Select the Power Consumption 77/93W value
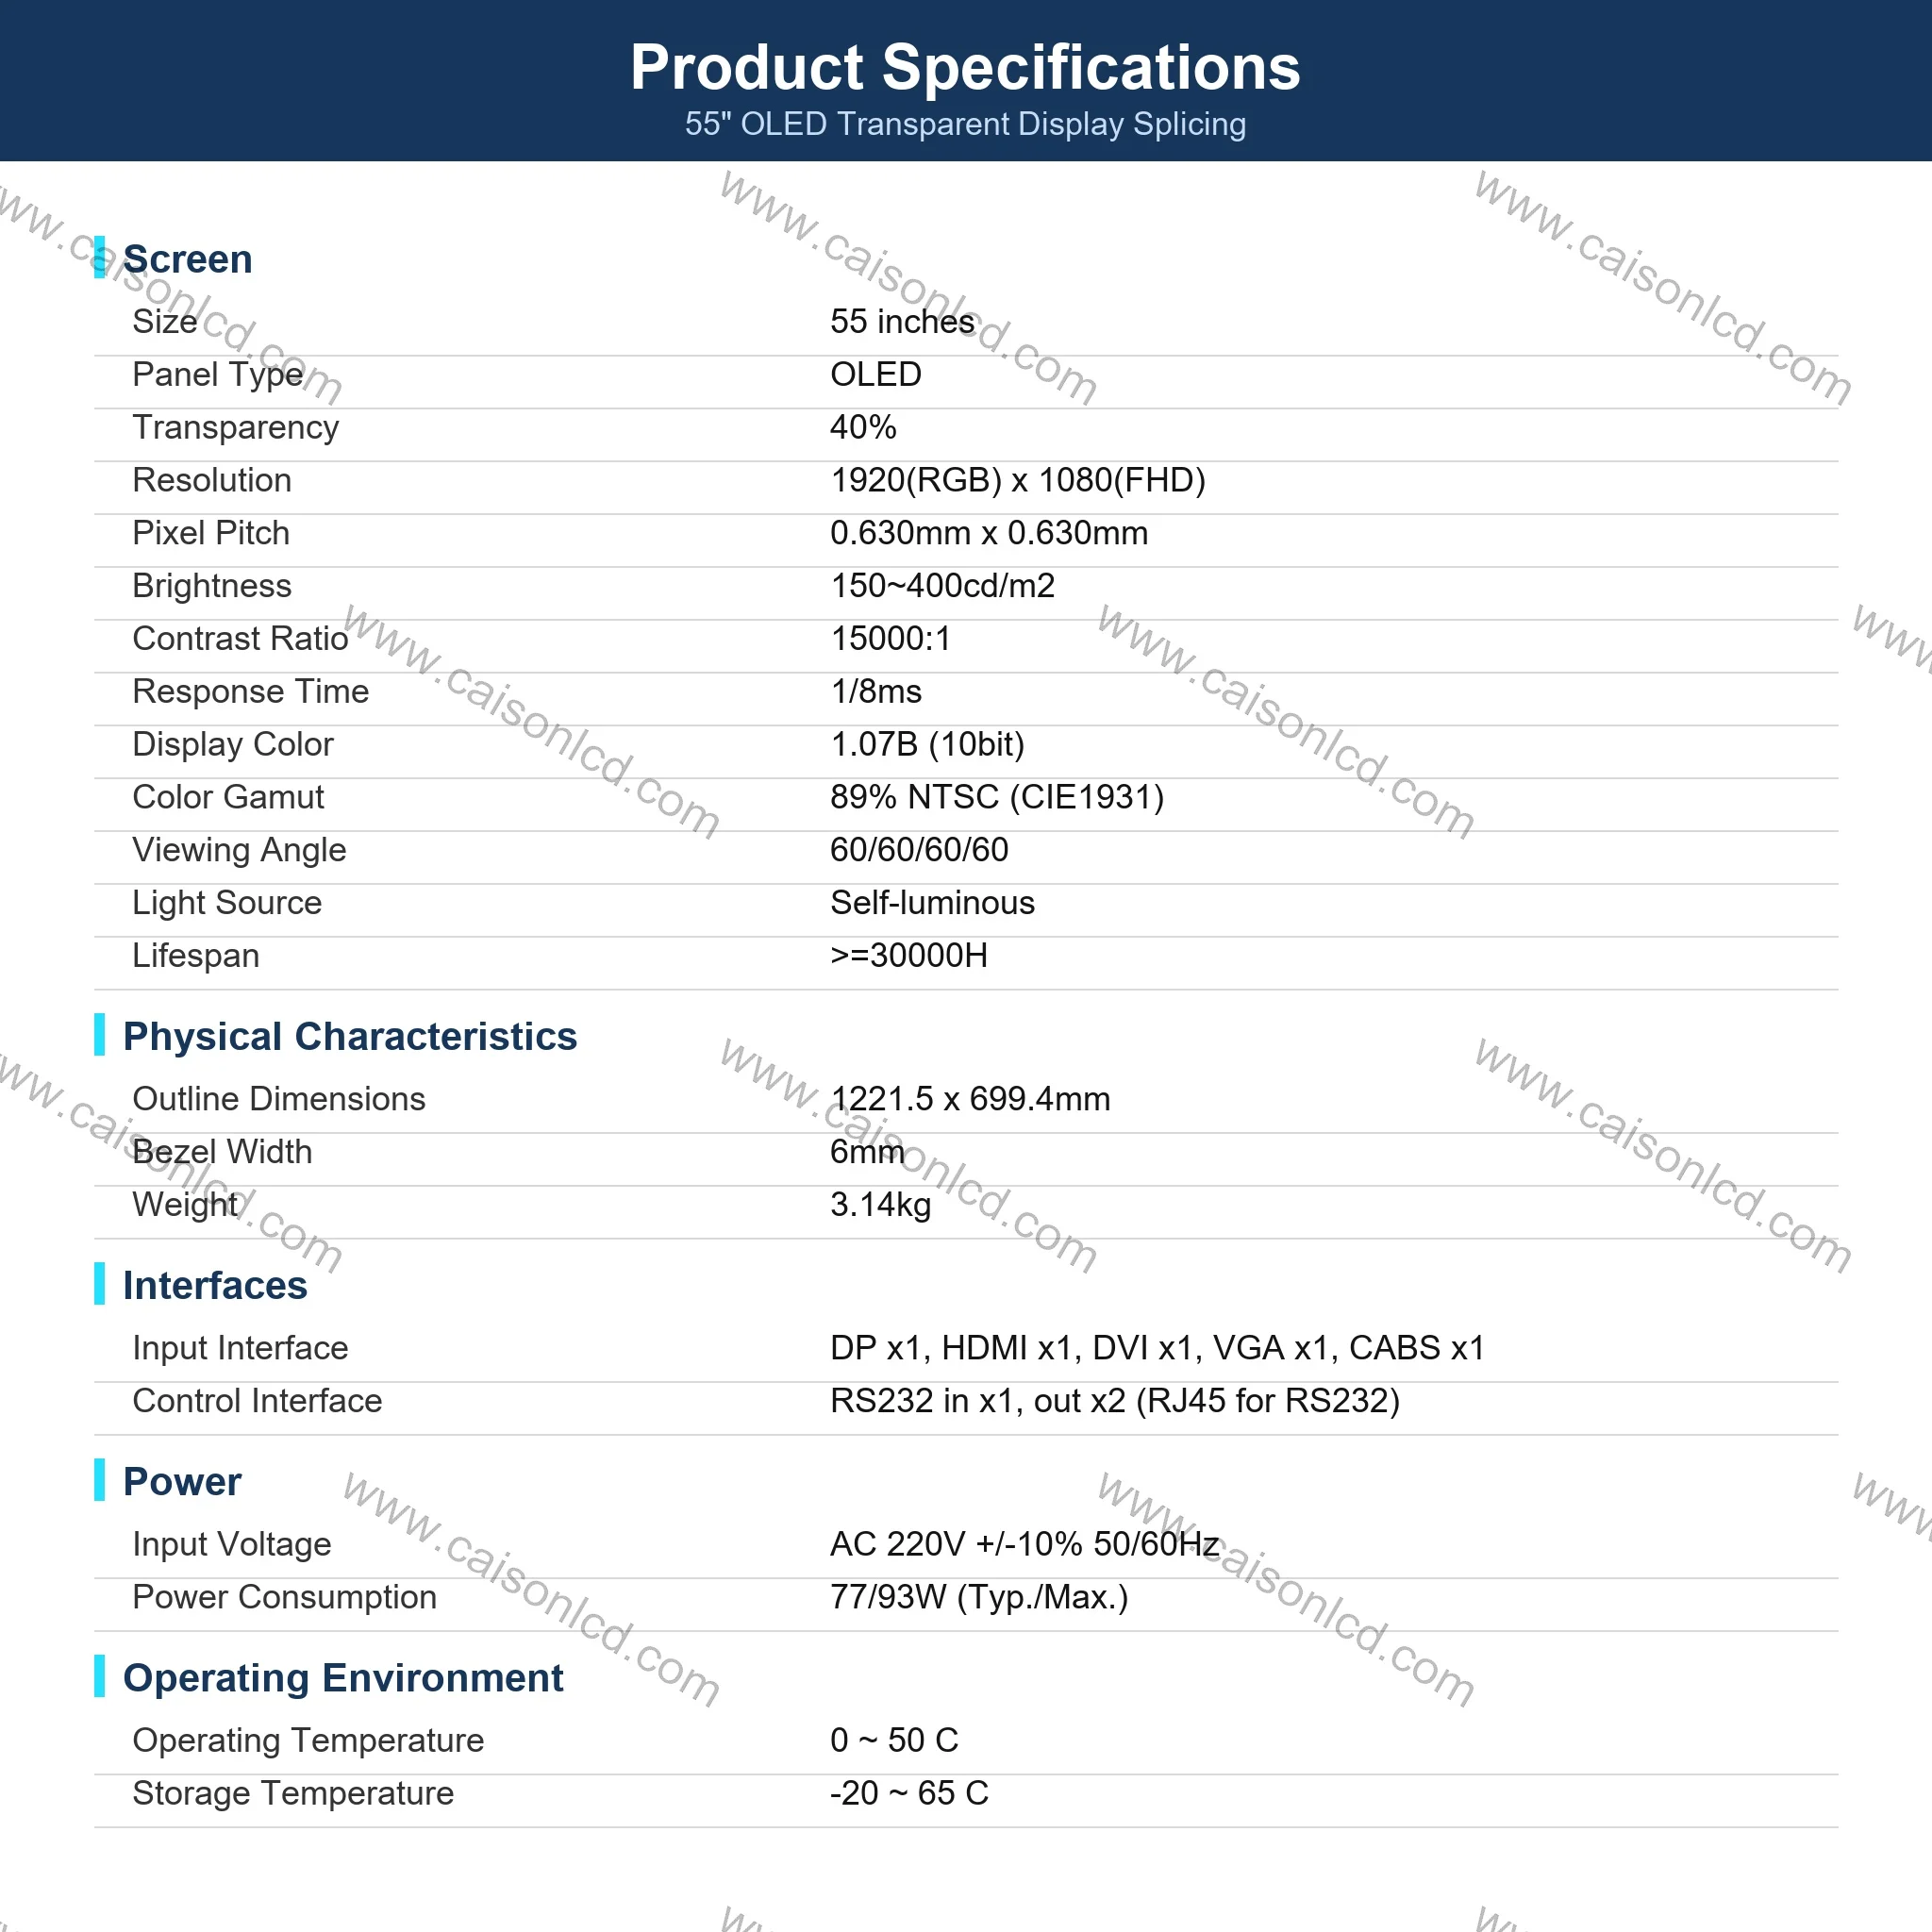The height and width of the screenshot is (1932, 1932). click(x=979, y=1597)
